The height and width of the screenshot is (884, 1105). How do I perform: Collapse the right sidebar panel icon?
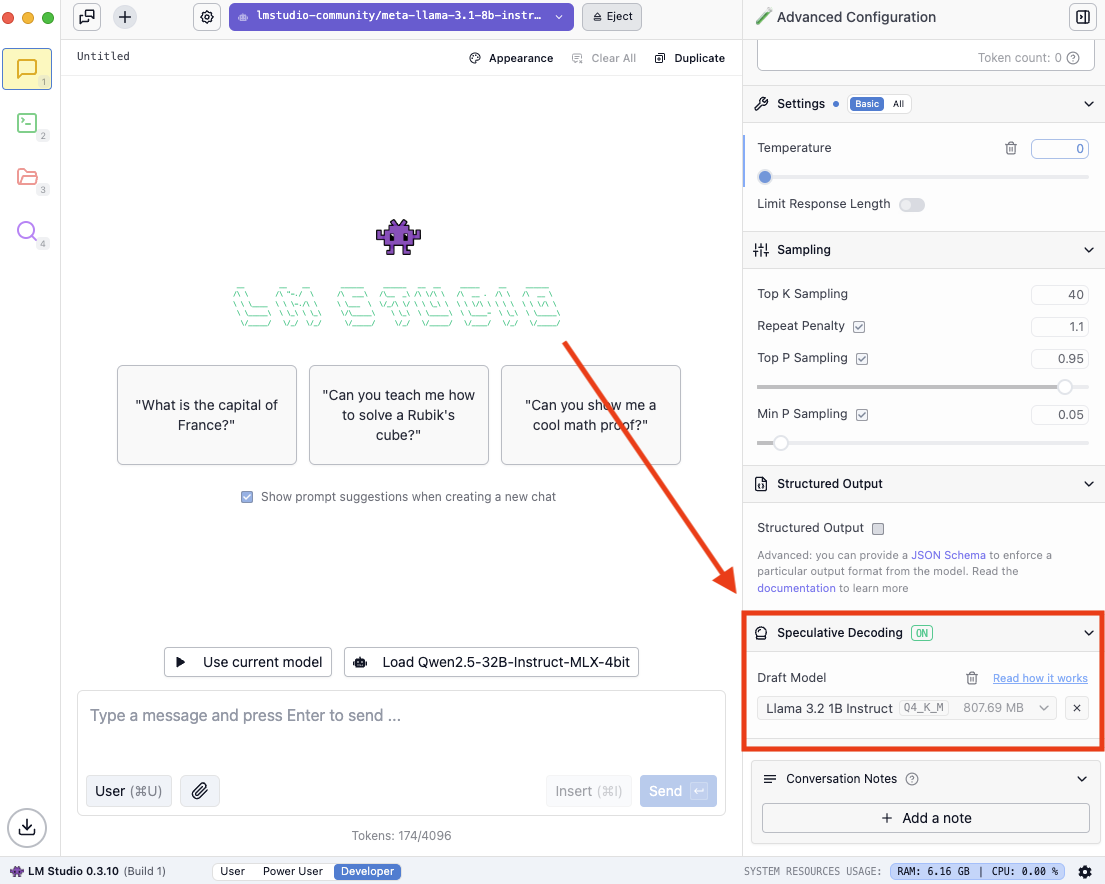[x=1082, y=17]
